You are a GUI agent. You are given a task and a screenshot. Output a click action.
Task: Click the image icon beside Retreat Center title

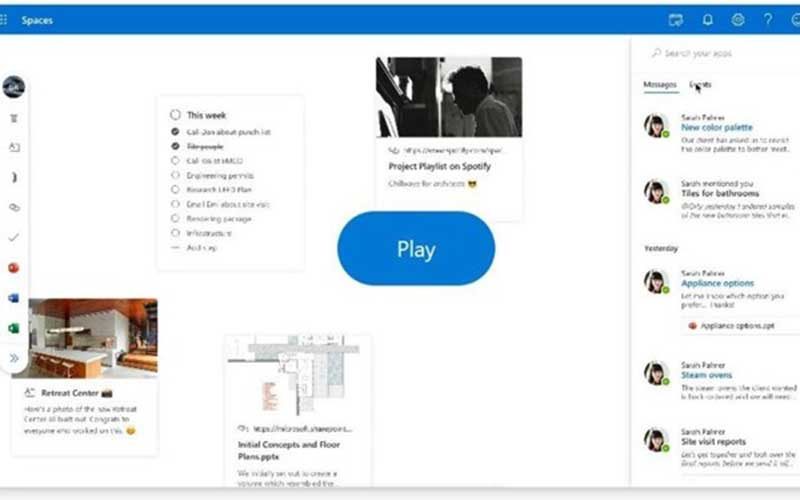click(30, 393)
